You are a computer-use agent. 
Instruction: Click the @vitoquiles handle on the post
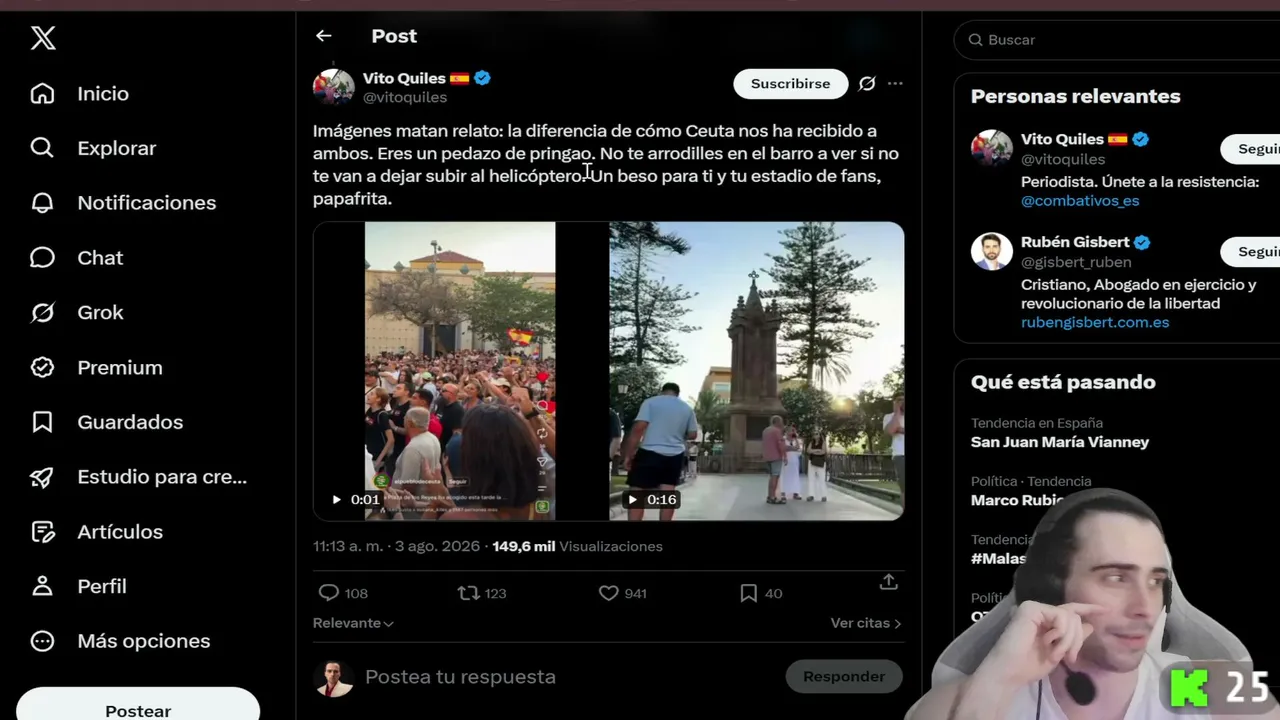[405, 97]
